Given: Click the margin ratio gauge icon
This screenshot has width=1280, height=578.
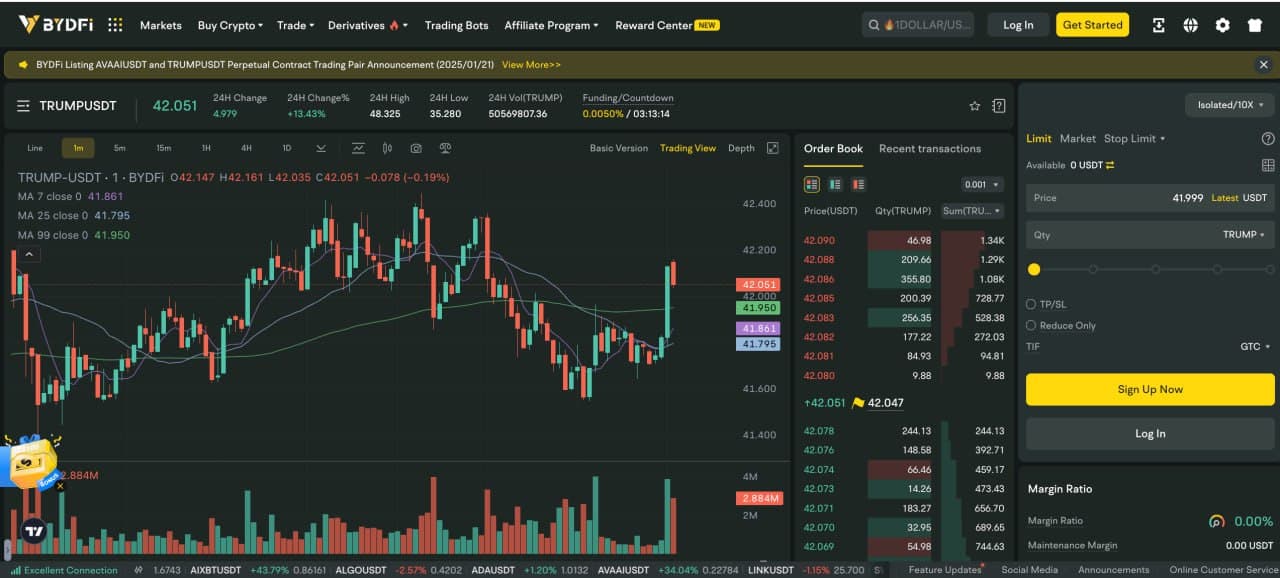Looking at the screenshot, I should point(1216,521).
